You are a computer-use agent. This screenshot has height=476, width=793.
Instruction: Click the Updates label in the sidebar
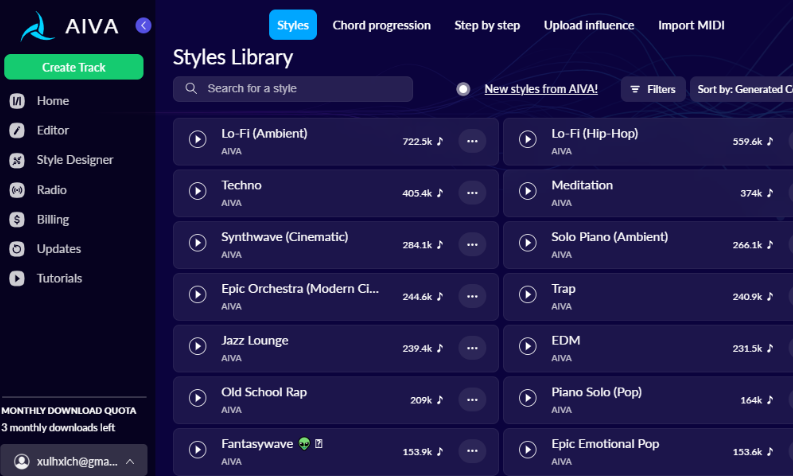point(59,249)
